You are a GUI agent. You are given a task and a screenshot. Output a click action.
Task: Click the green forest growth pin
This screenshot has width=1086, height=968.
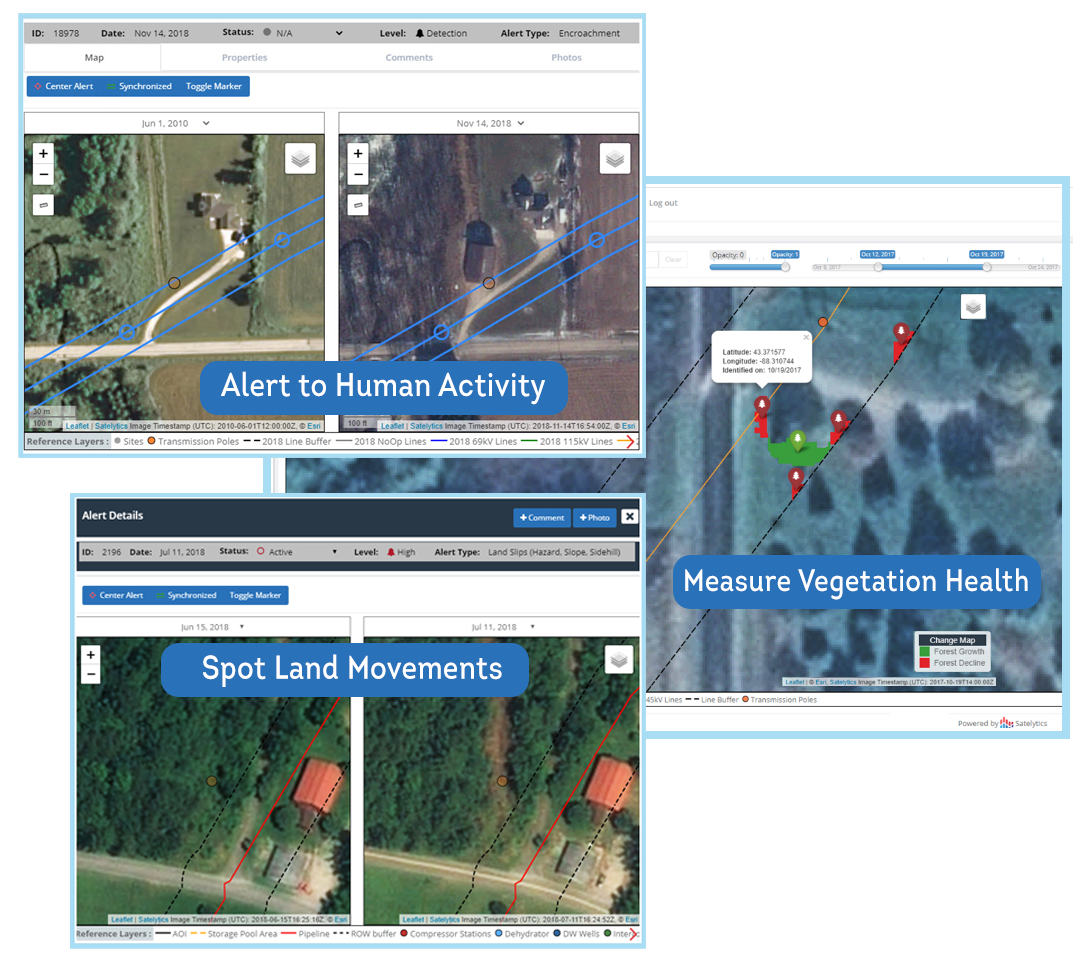pyautogui.click(x=799, y=440)
